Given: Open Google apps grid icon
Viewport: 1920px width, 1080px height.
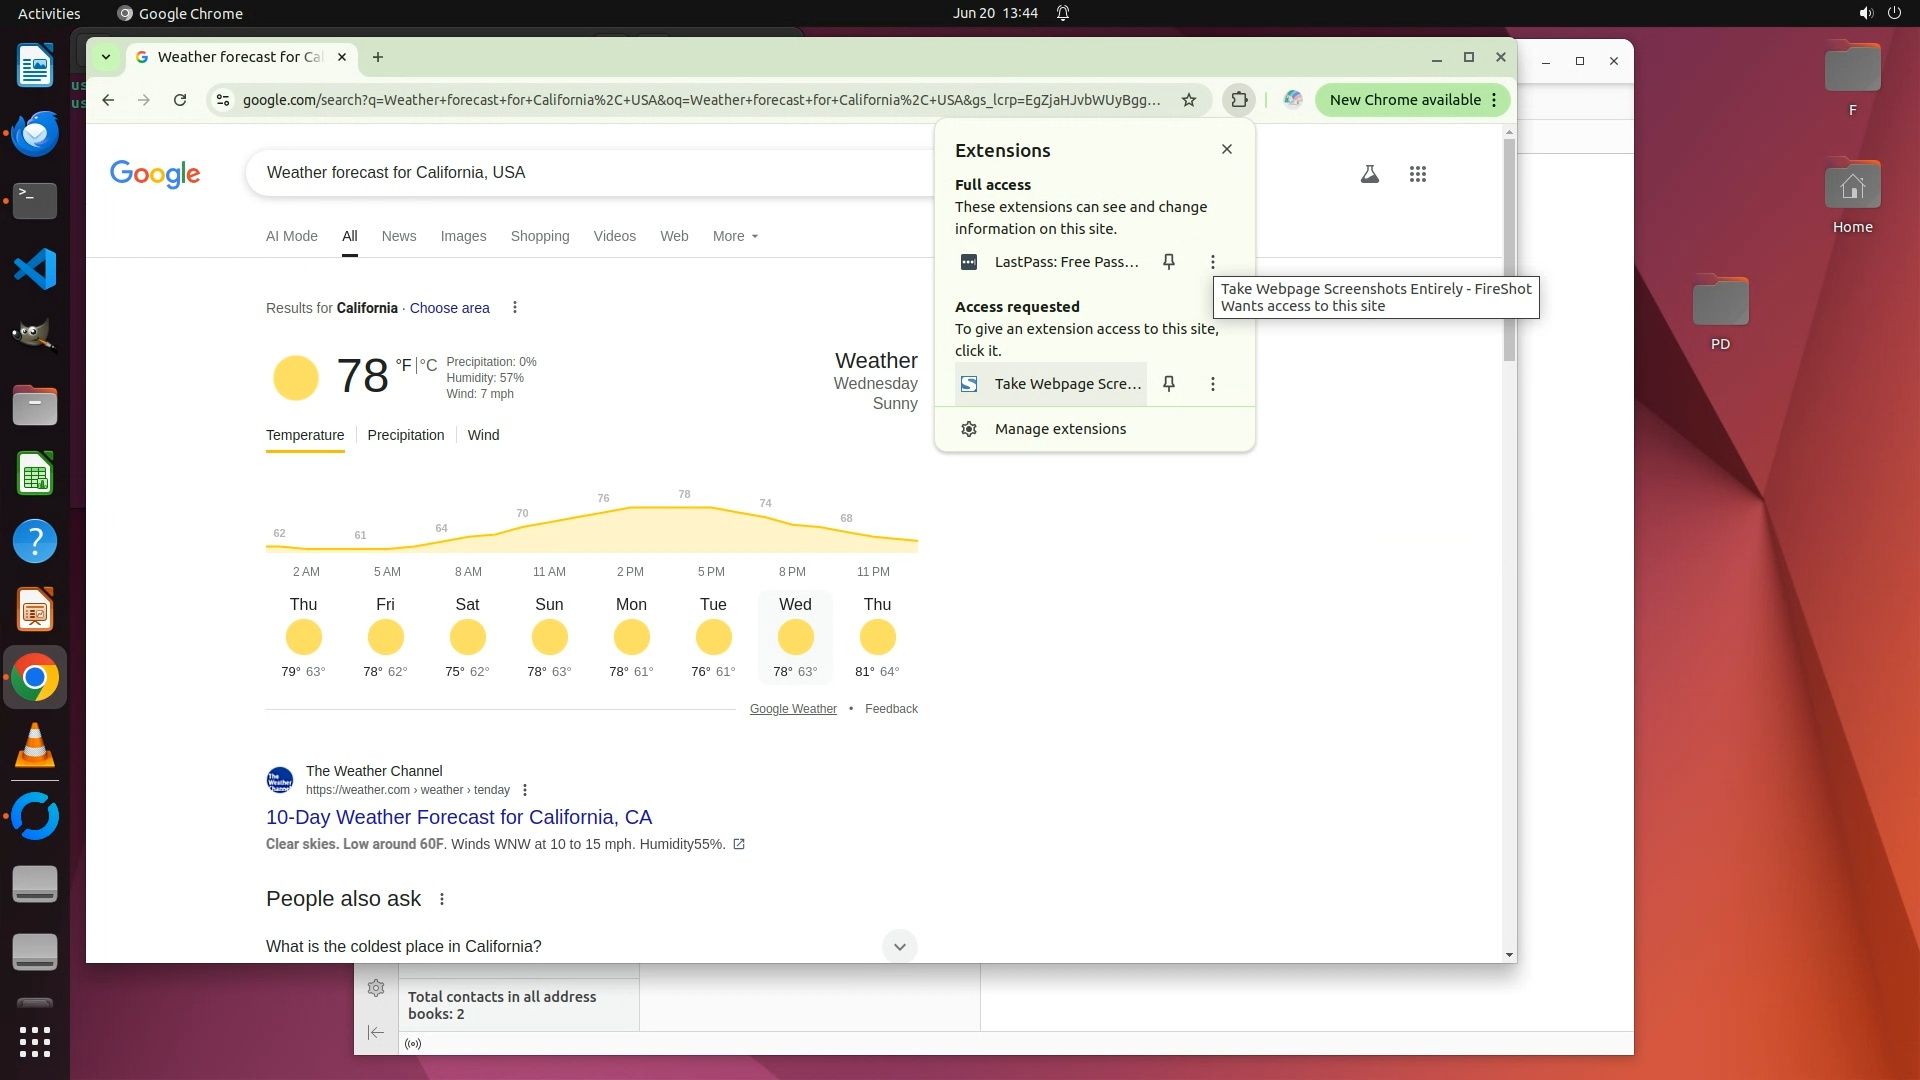Looking at the screenshot, I should (x=1417, y=174).
